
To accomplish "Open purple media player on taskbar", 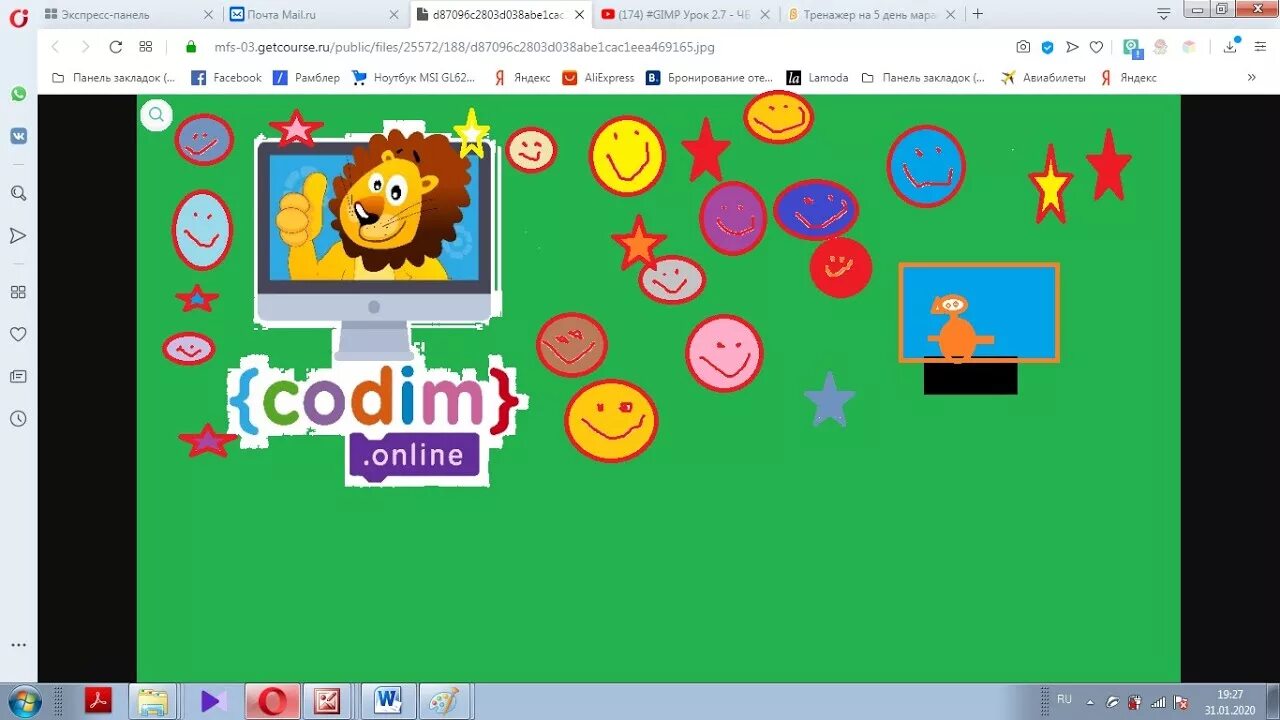I will point(212,701).
